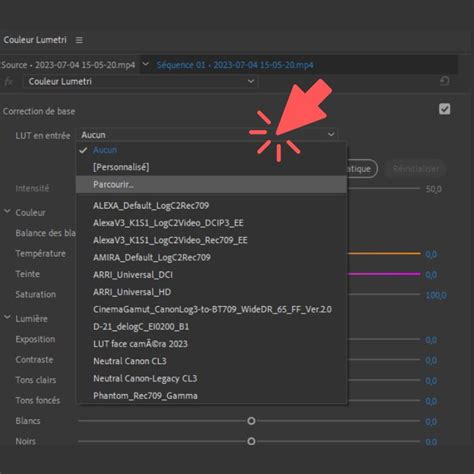Screen dimensions: 474x474
Task: Open the Couleur Lumetri effect dropdown
Action: tap(140, 82)
